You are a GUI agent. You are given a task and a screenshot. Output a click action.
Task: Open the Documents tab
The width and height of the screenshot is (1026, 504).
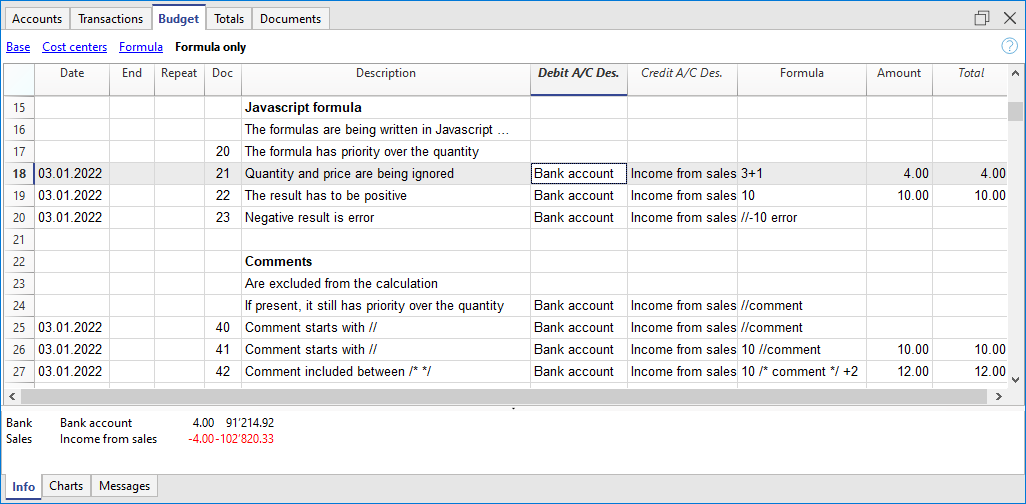tap(291, 19)
